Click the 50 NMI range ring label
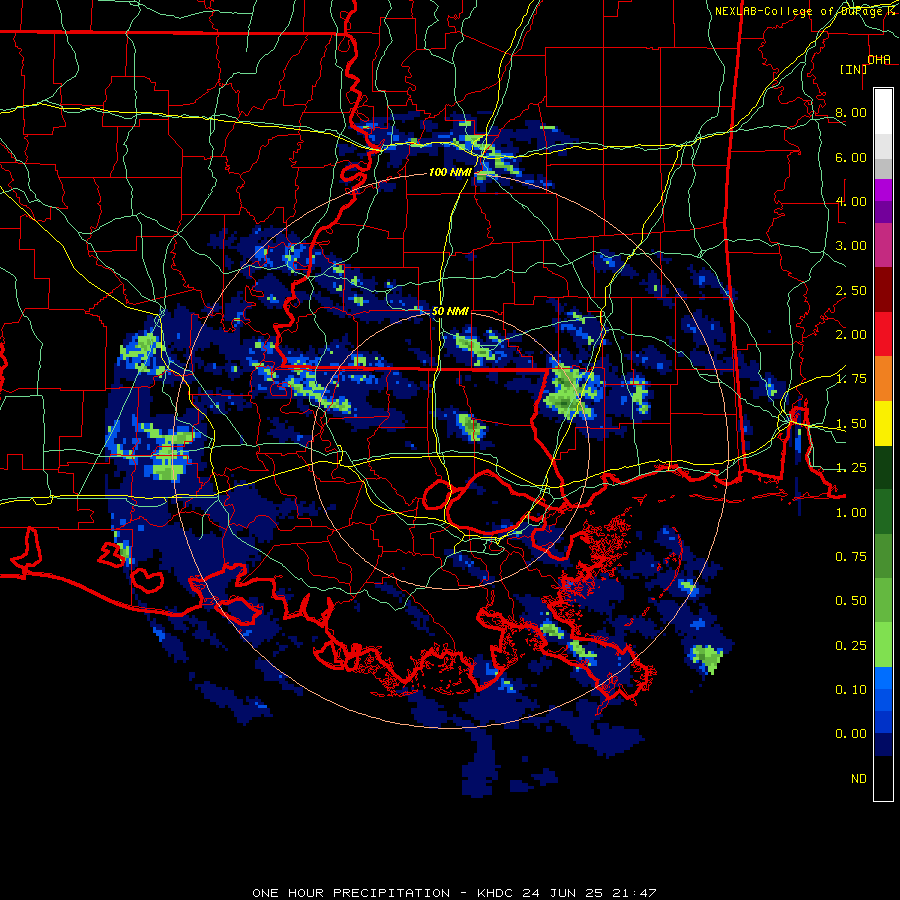This screenshot has height=900, width=900. point(450,311)
